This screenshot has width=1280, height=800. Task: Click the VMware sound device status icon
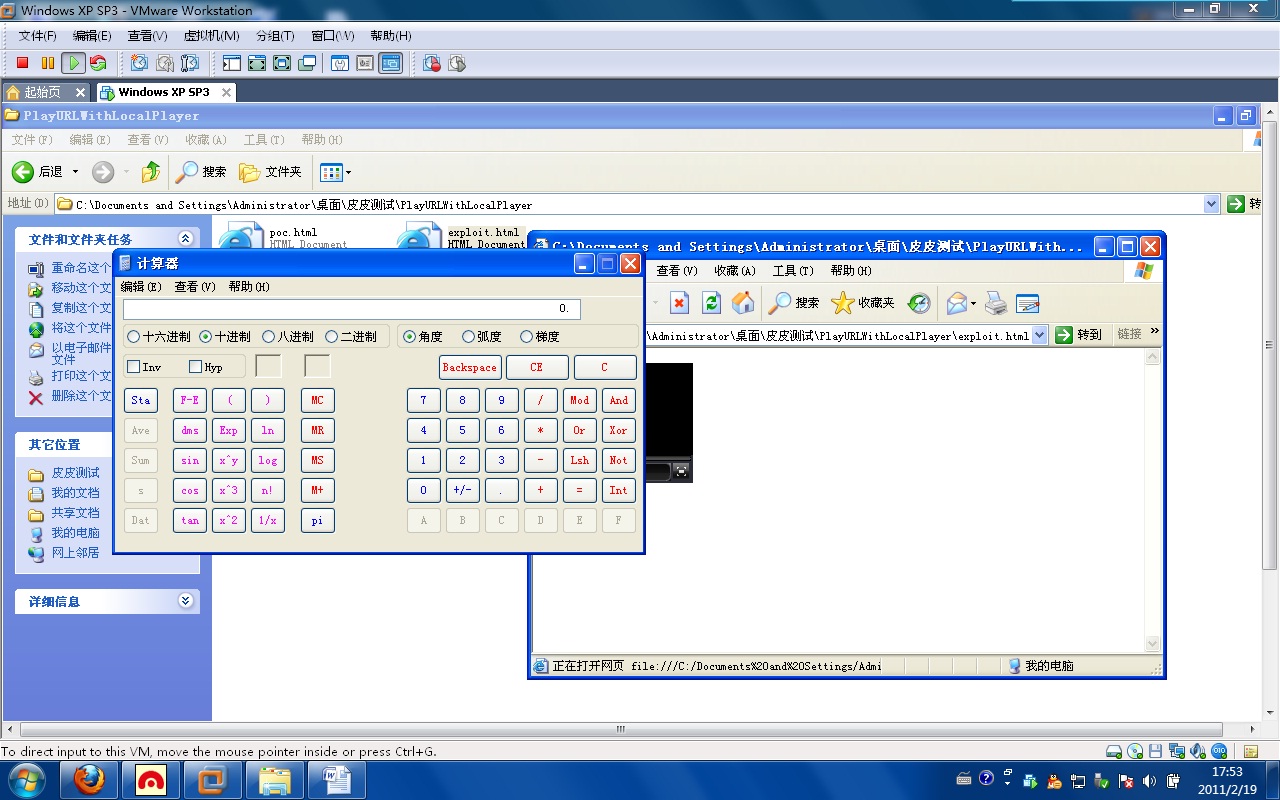pyautogui.click(x=1197, y=751)
